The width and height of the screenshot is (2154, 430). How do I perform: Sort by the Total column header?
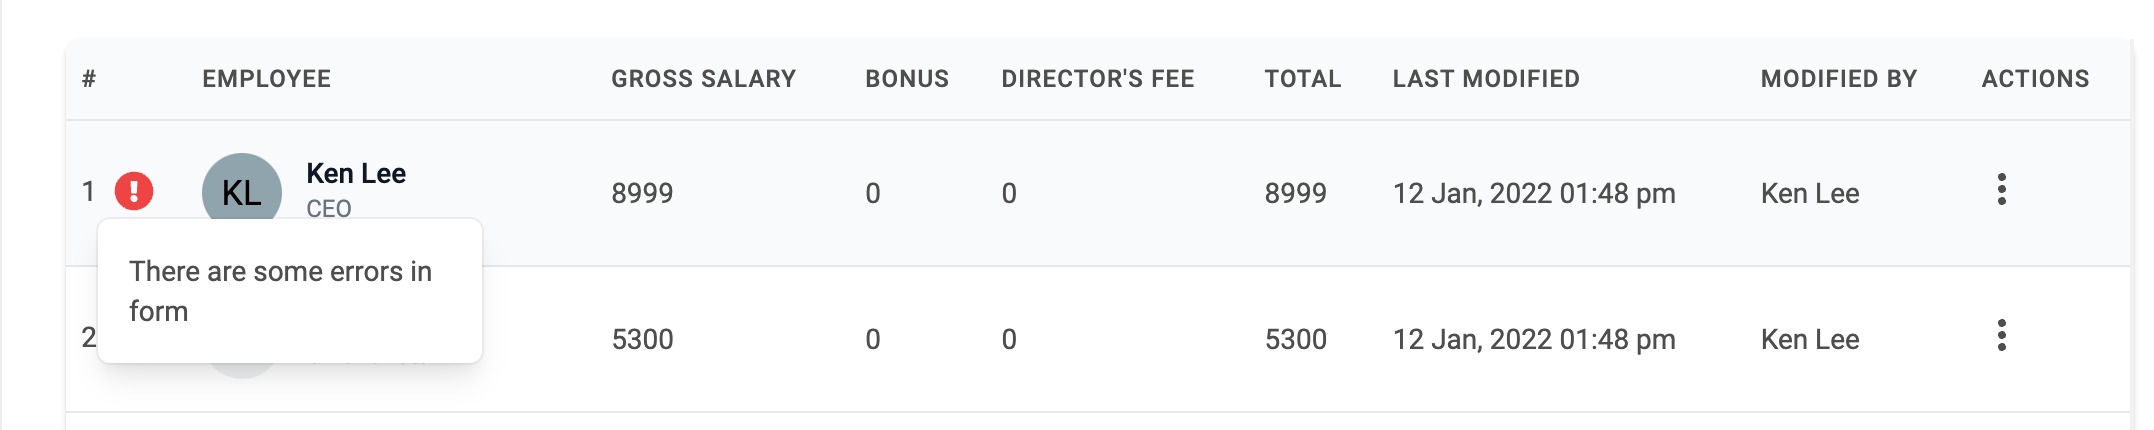point(1302,79)
